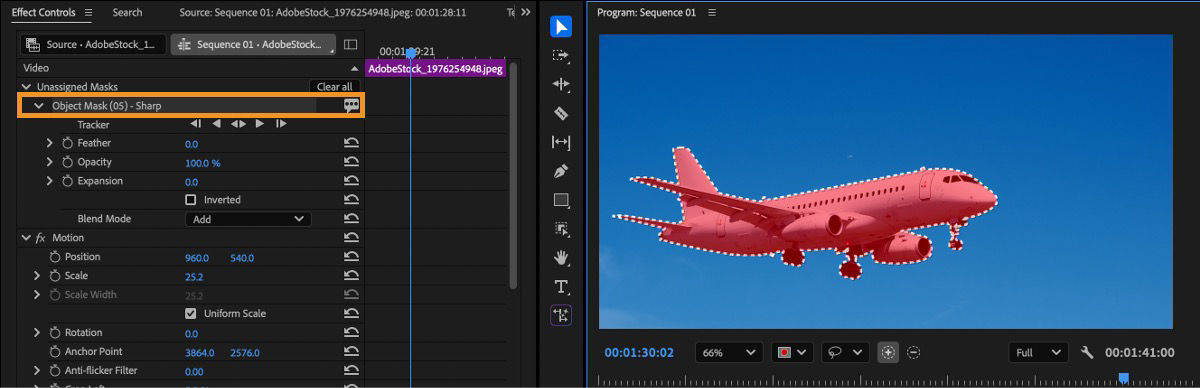Select the Rectangle tool
This screenshot has height=388, width=1200.
(561, 200)
